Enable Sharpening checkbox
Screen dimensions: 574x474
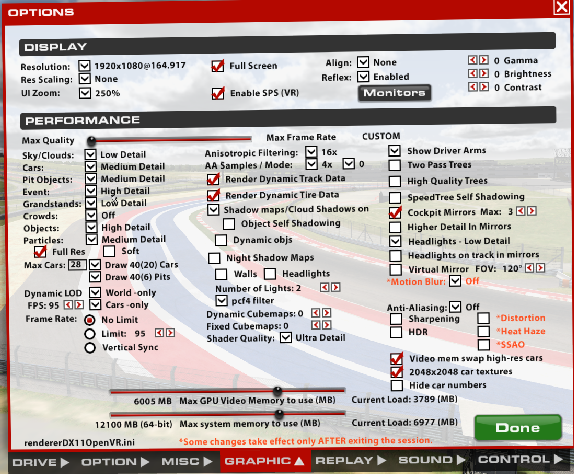coord(396,319)
